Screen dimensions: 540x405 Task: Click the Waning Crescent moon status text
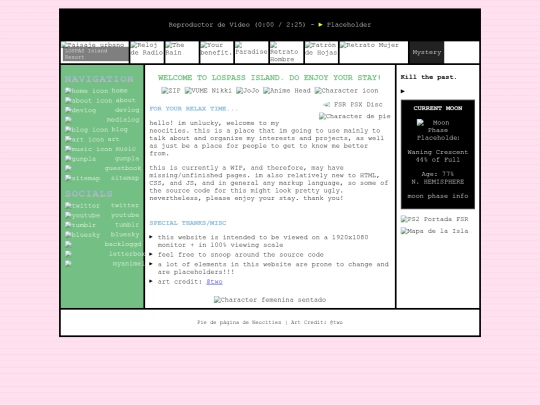click(437, 152)
